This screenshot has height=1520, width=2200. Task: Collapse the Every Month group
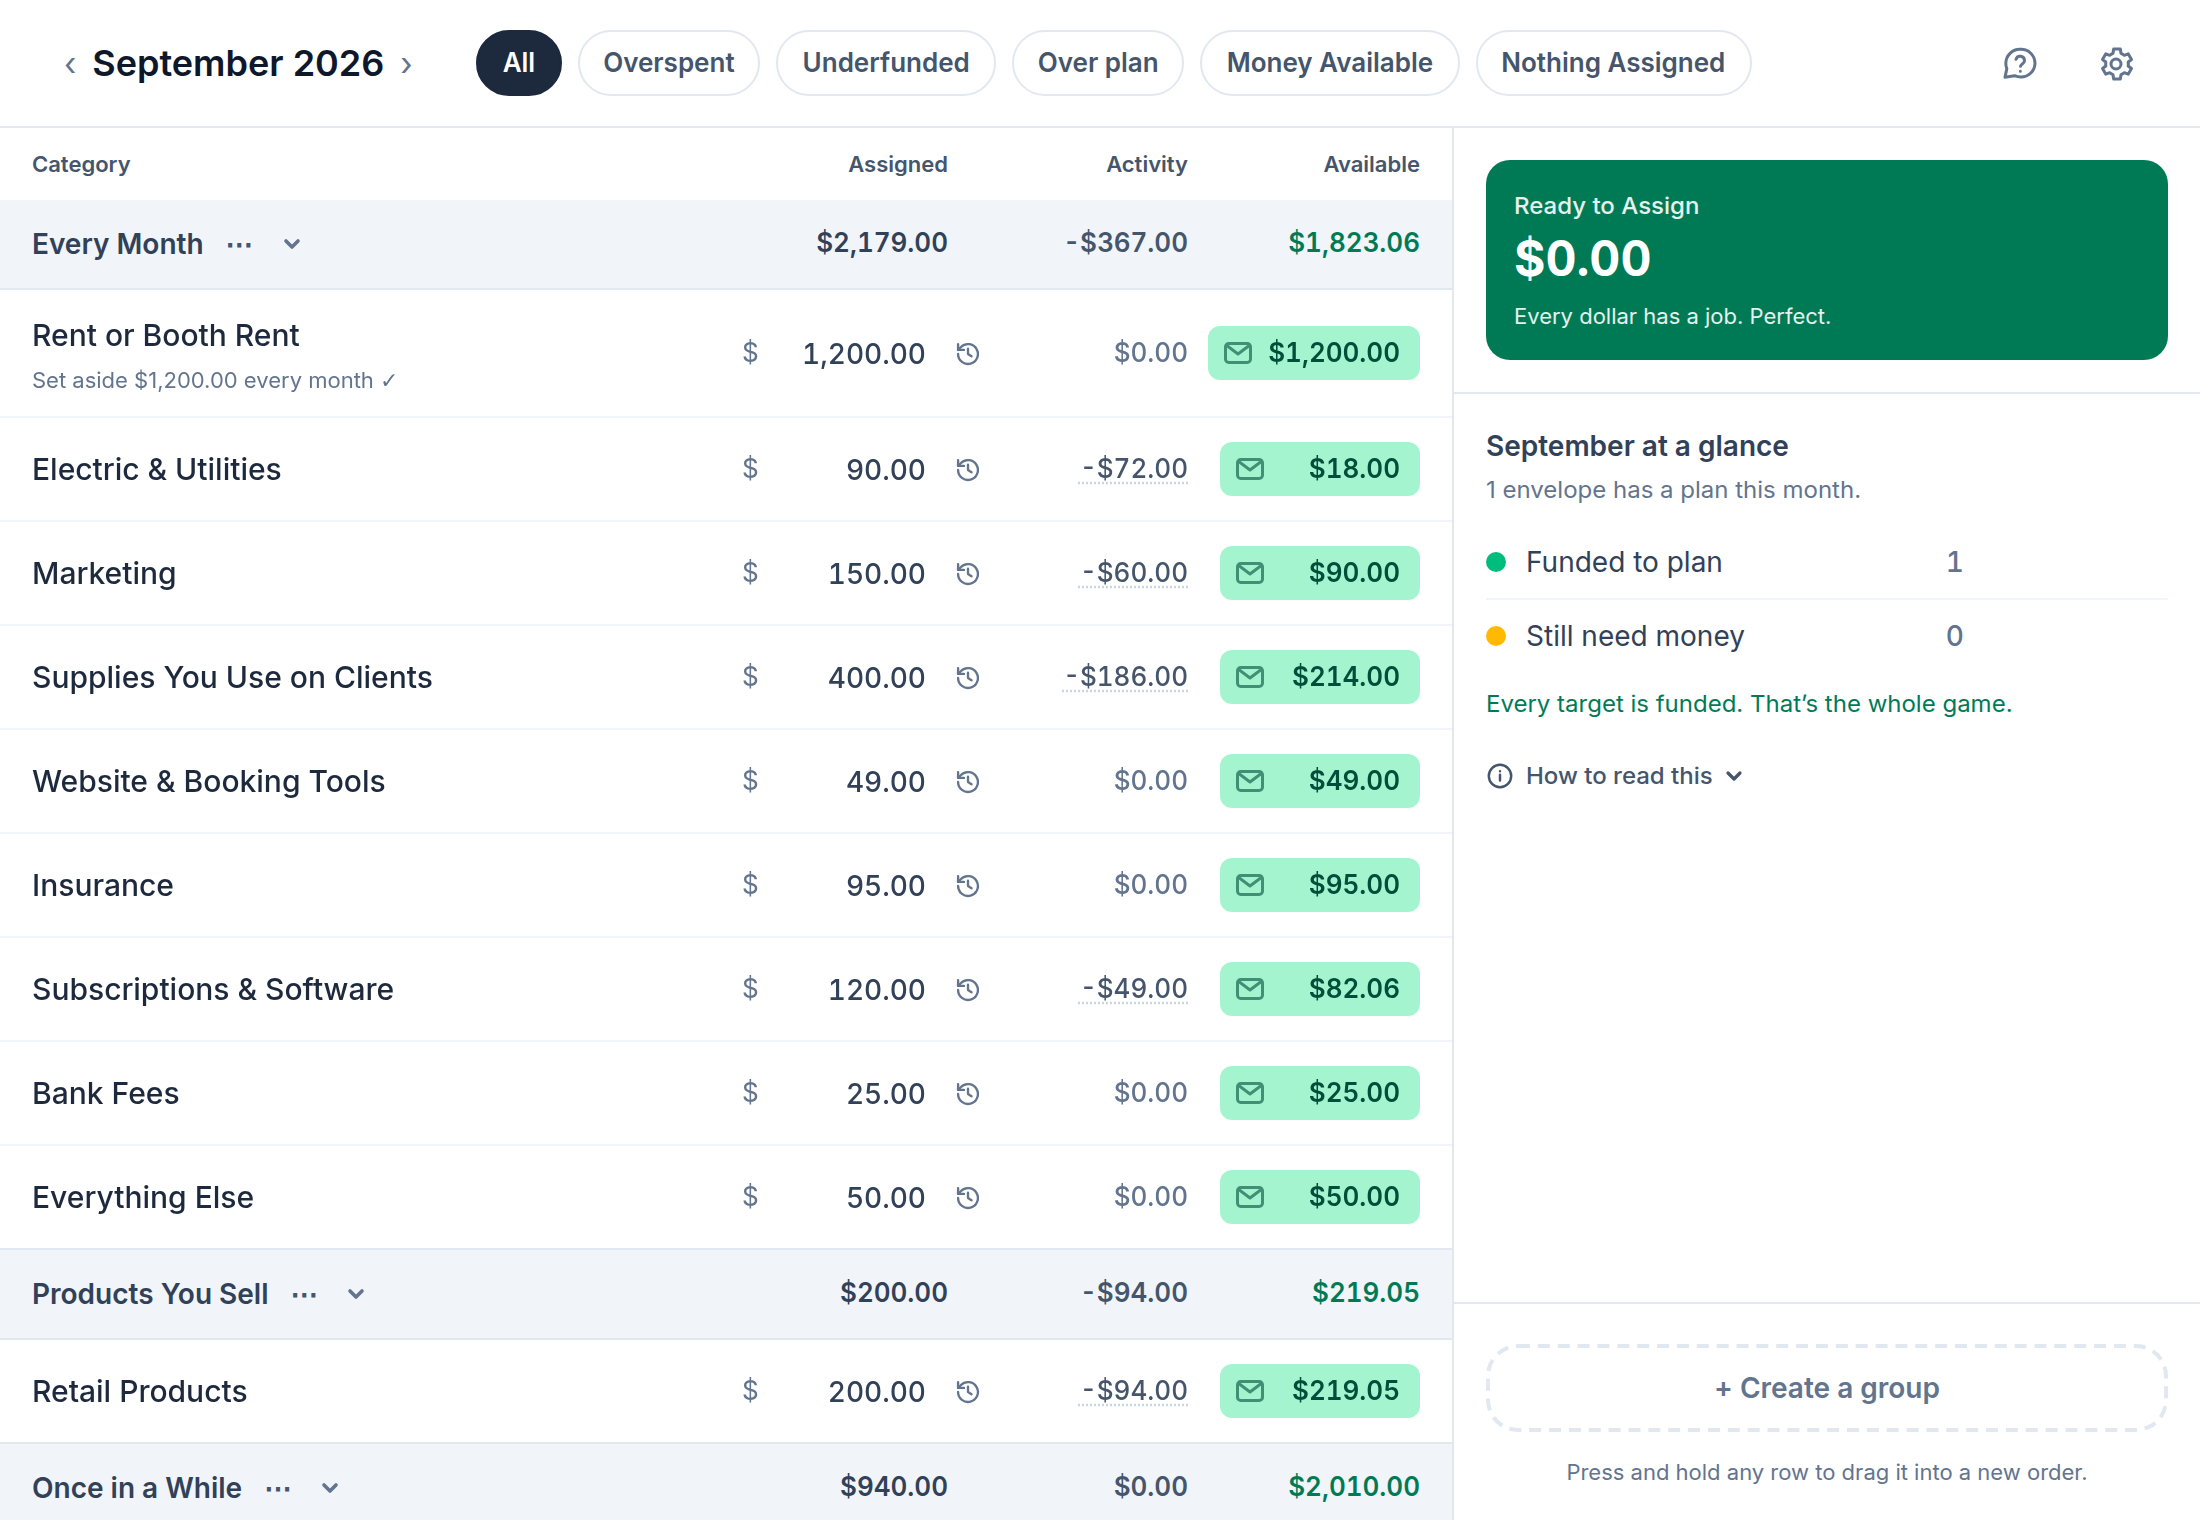[x=292, y=245]
